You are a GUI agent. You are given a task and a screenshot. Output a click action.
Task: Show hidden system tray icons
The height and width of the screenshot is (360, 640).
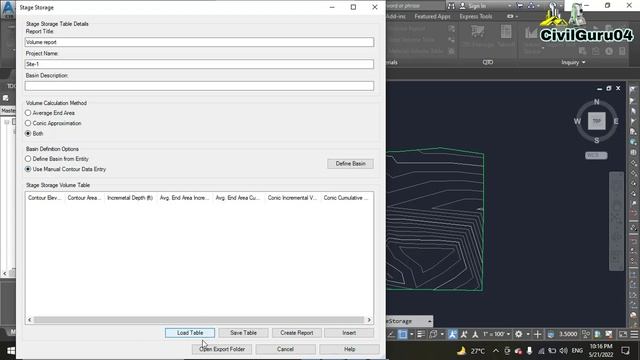[496, 351]
